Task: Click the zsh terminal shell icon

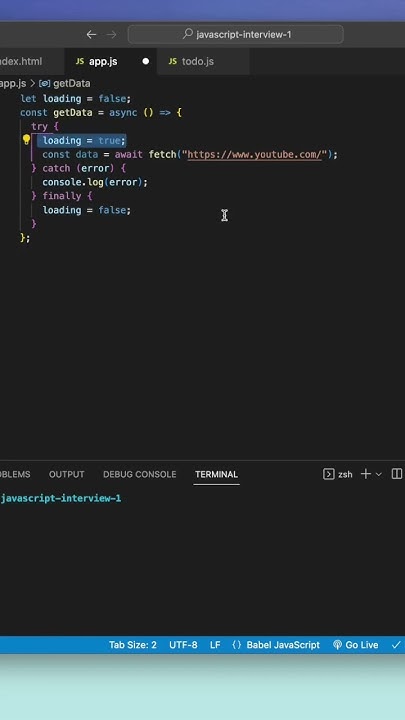Action: (328, 474)
